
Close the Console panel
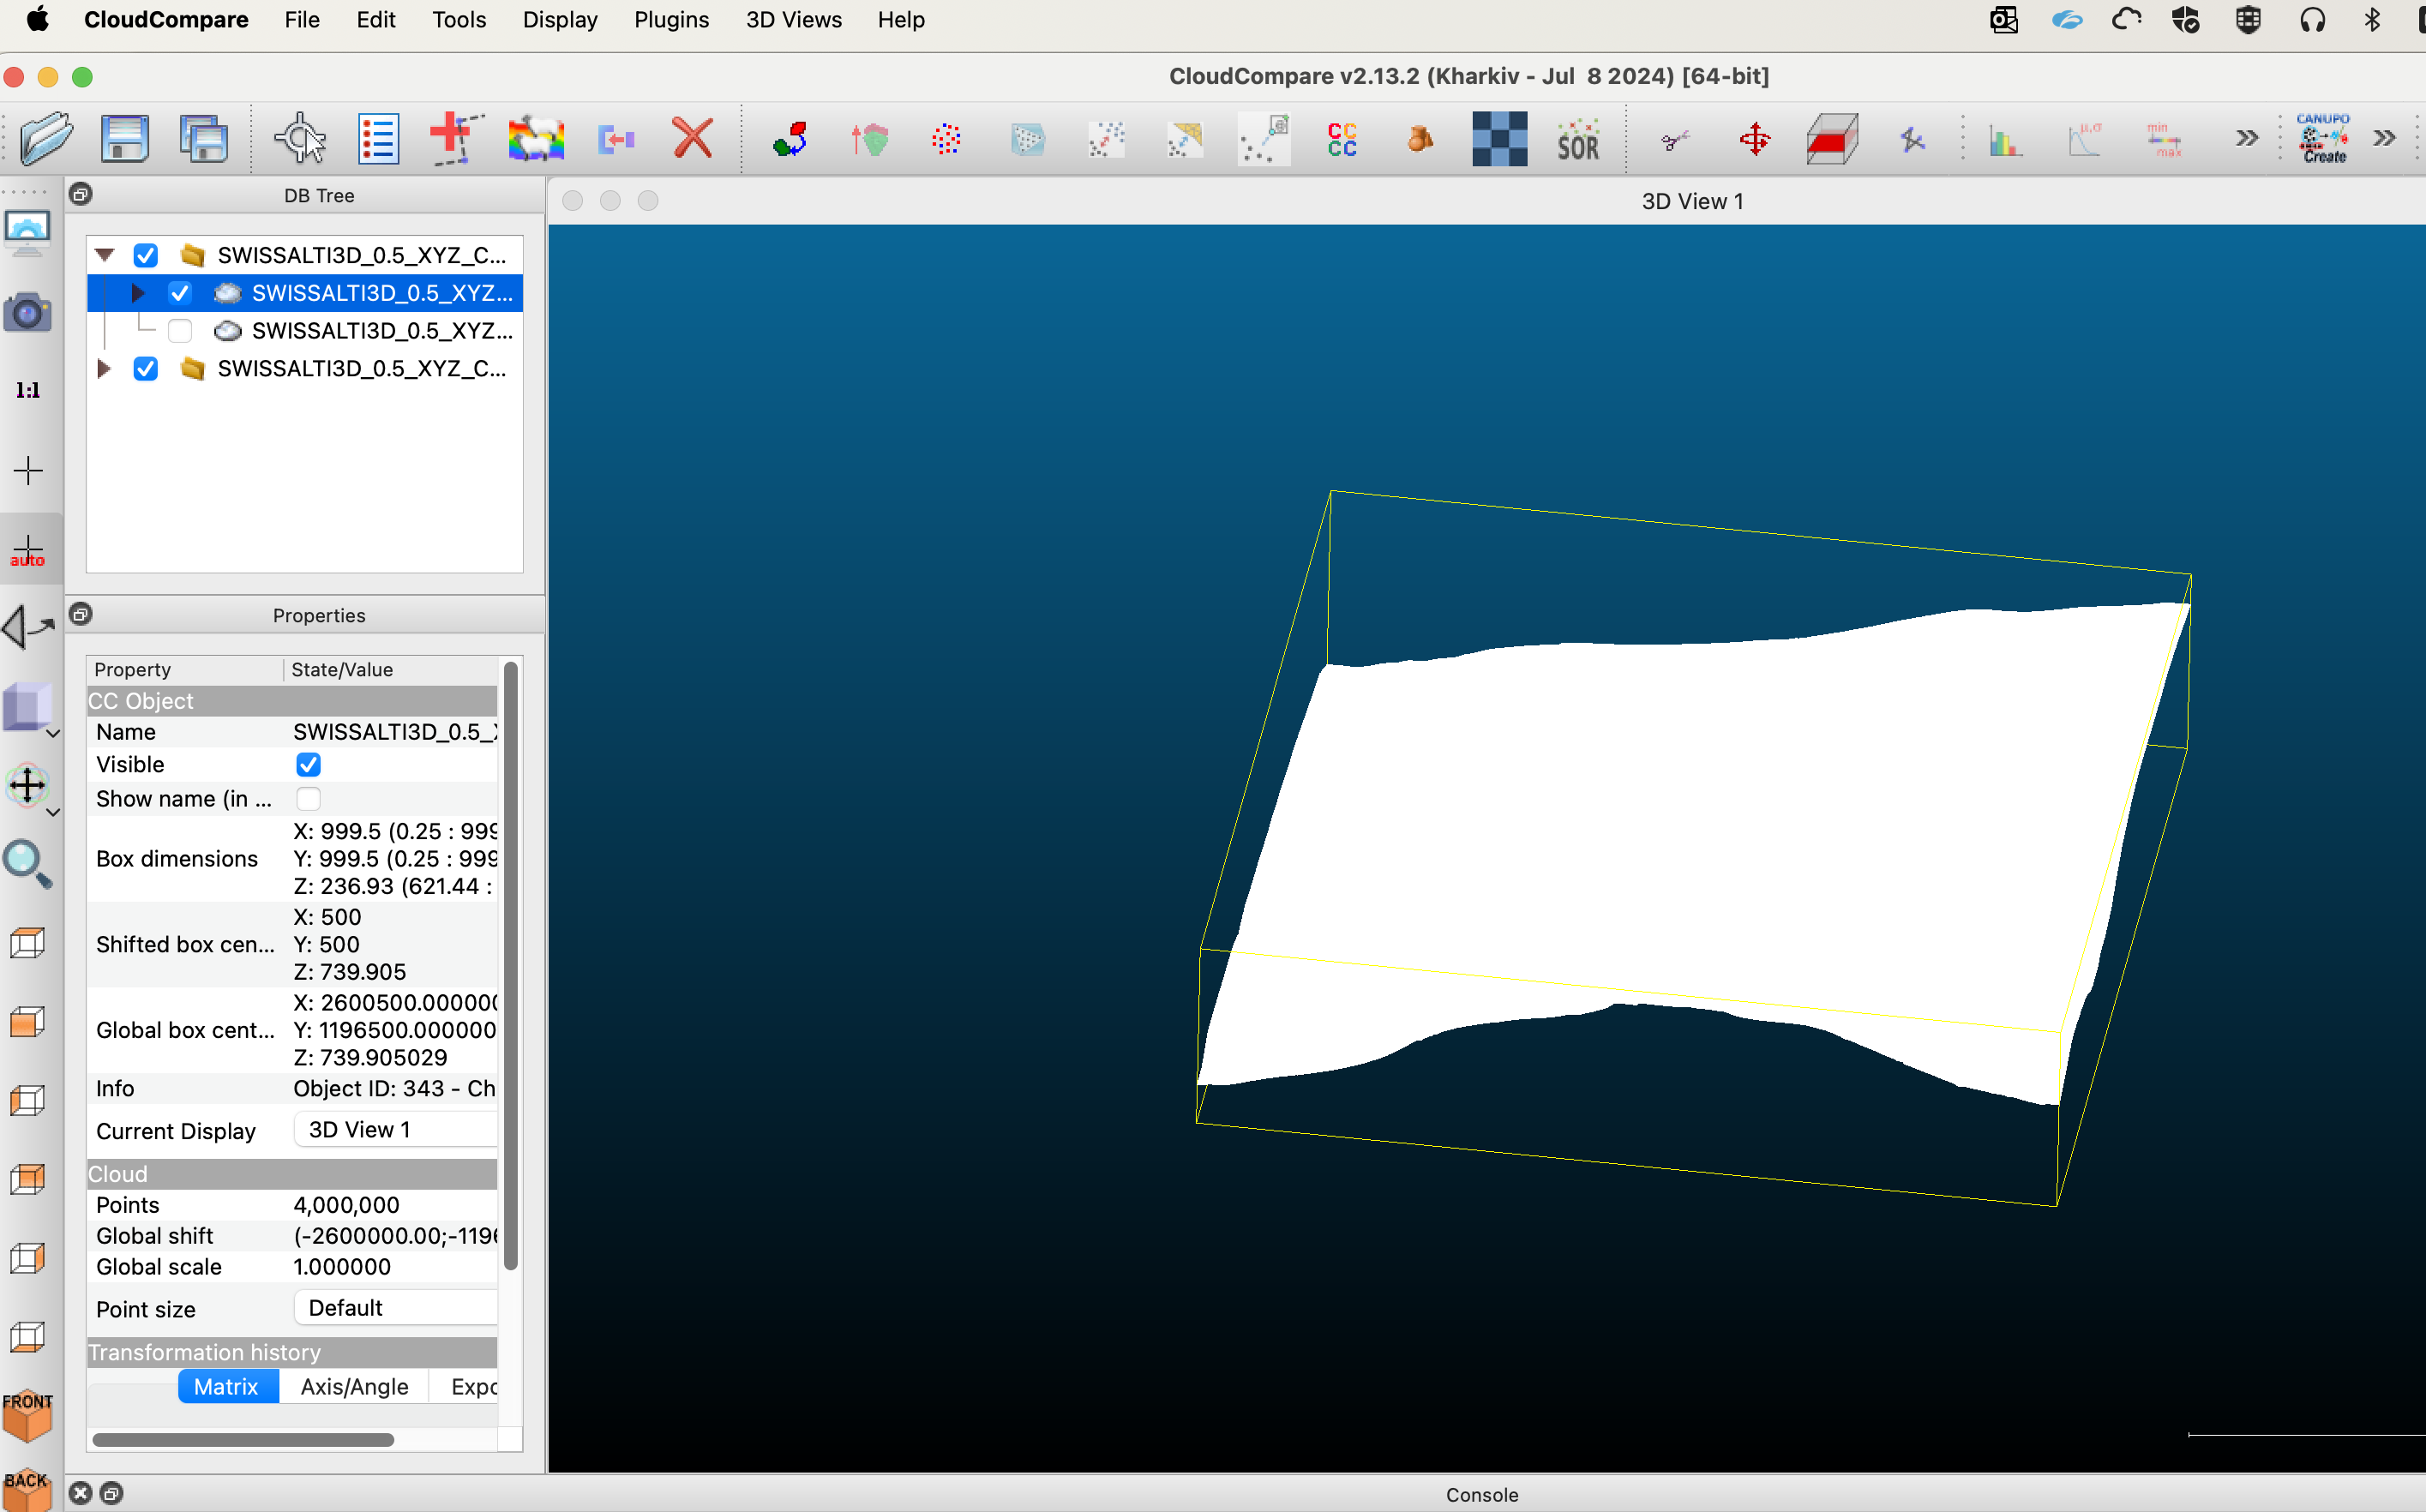(81, 1493)
